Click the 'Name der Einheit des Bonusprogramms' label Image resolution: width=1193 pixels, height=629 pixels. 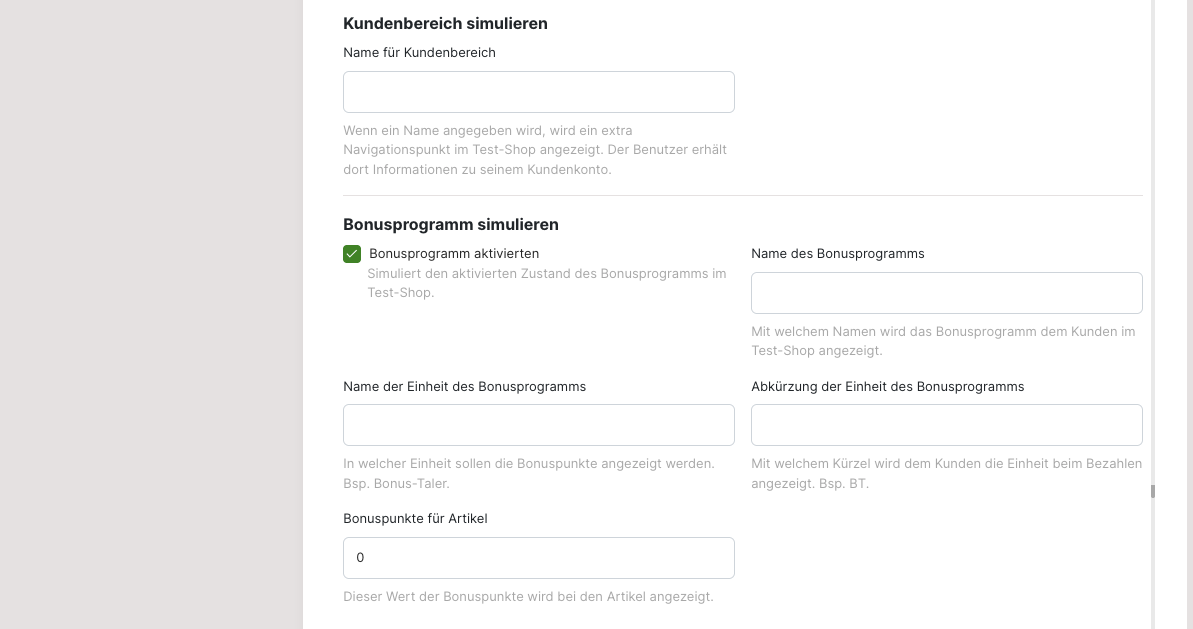point(464,386)
